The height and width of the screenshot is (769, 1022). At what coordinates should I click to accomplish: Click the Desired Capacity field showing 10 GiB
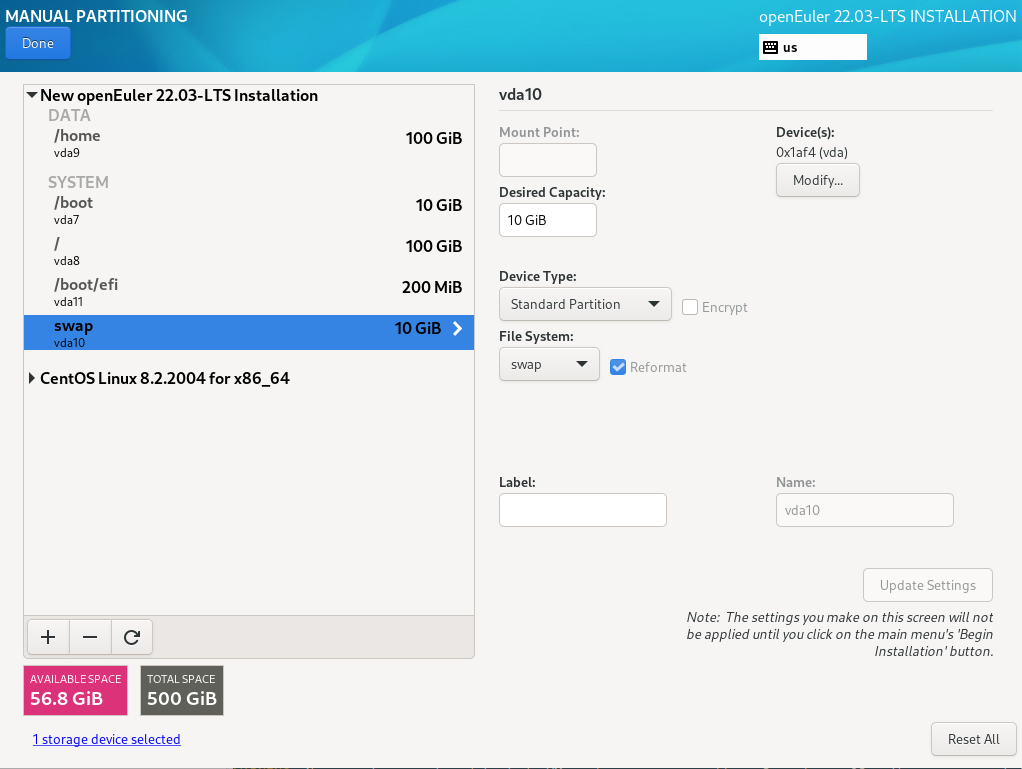548,220
